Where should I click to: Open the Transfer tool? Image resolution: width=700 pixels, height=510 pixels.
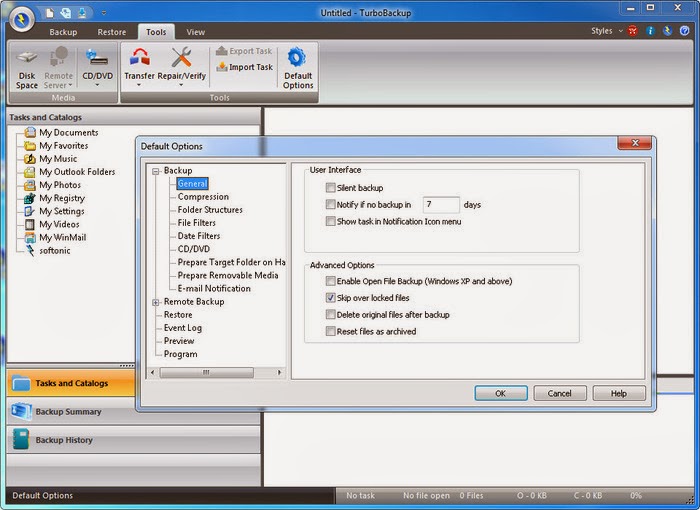139,67
